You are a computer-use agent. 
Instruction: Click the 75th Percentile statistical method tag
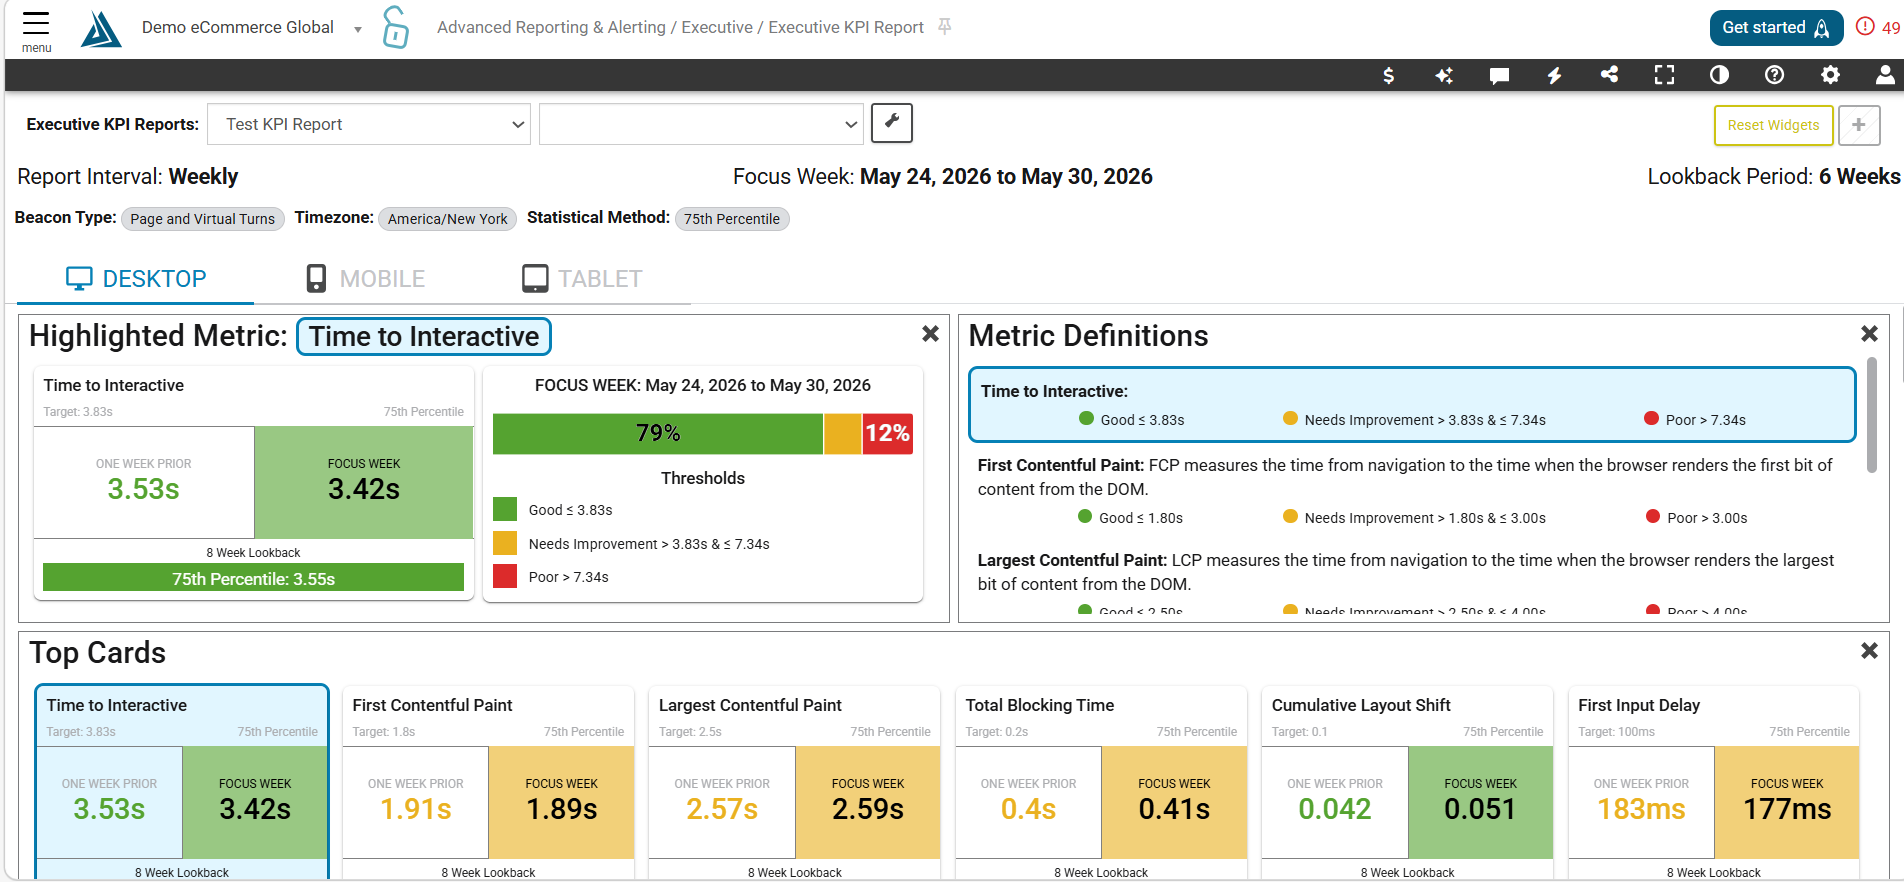click(732, 219)
